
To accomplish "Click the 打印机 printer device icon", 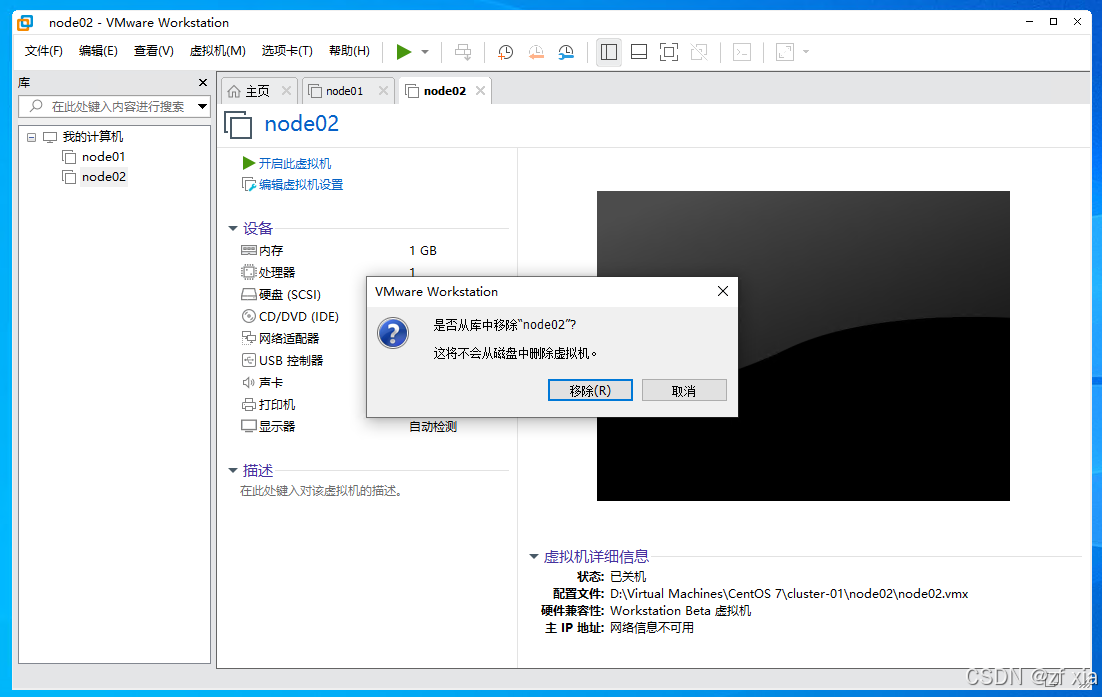I will [x=249, y=405].
